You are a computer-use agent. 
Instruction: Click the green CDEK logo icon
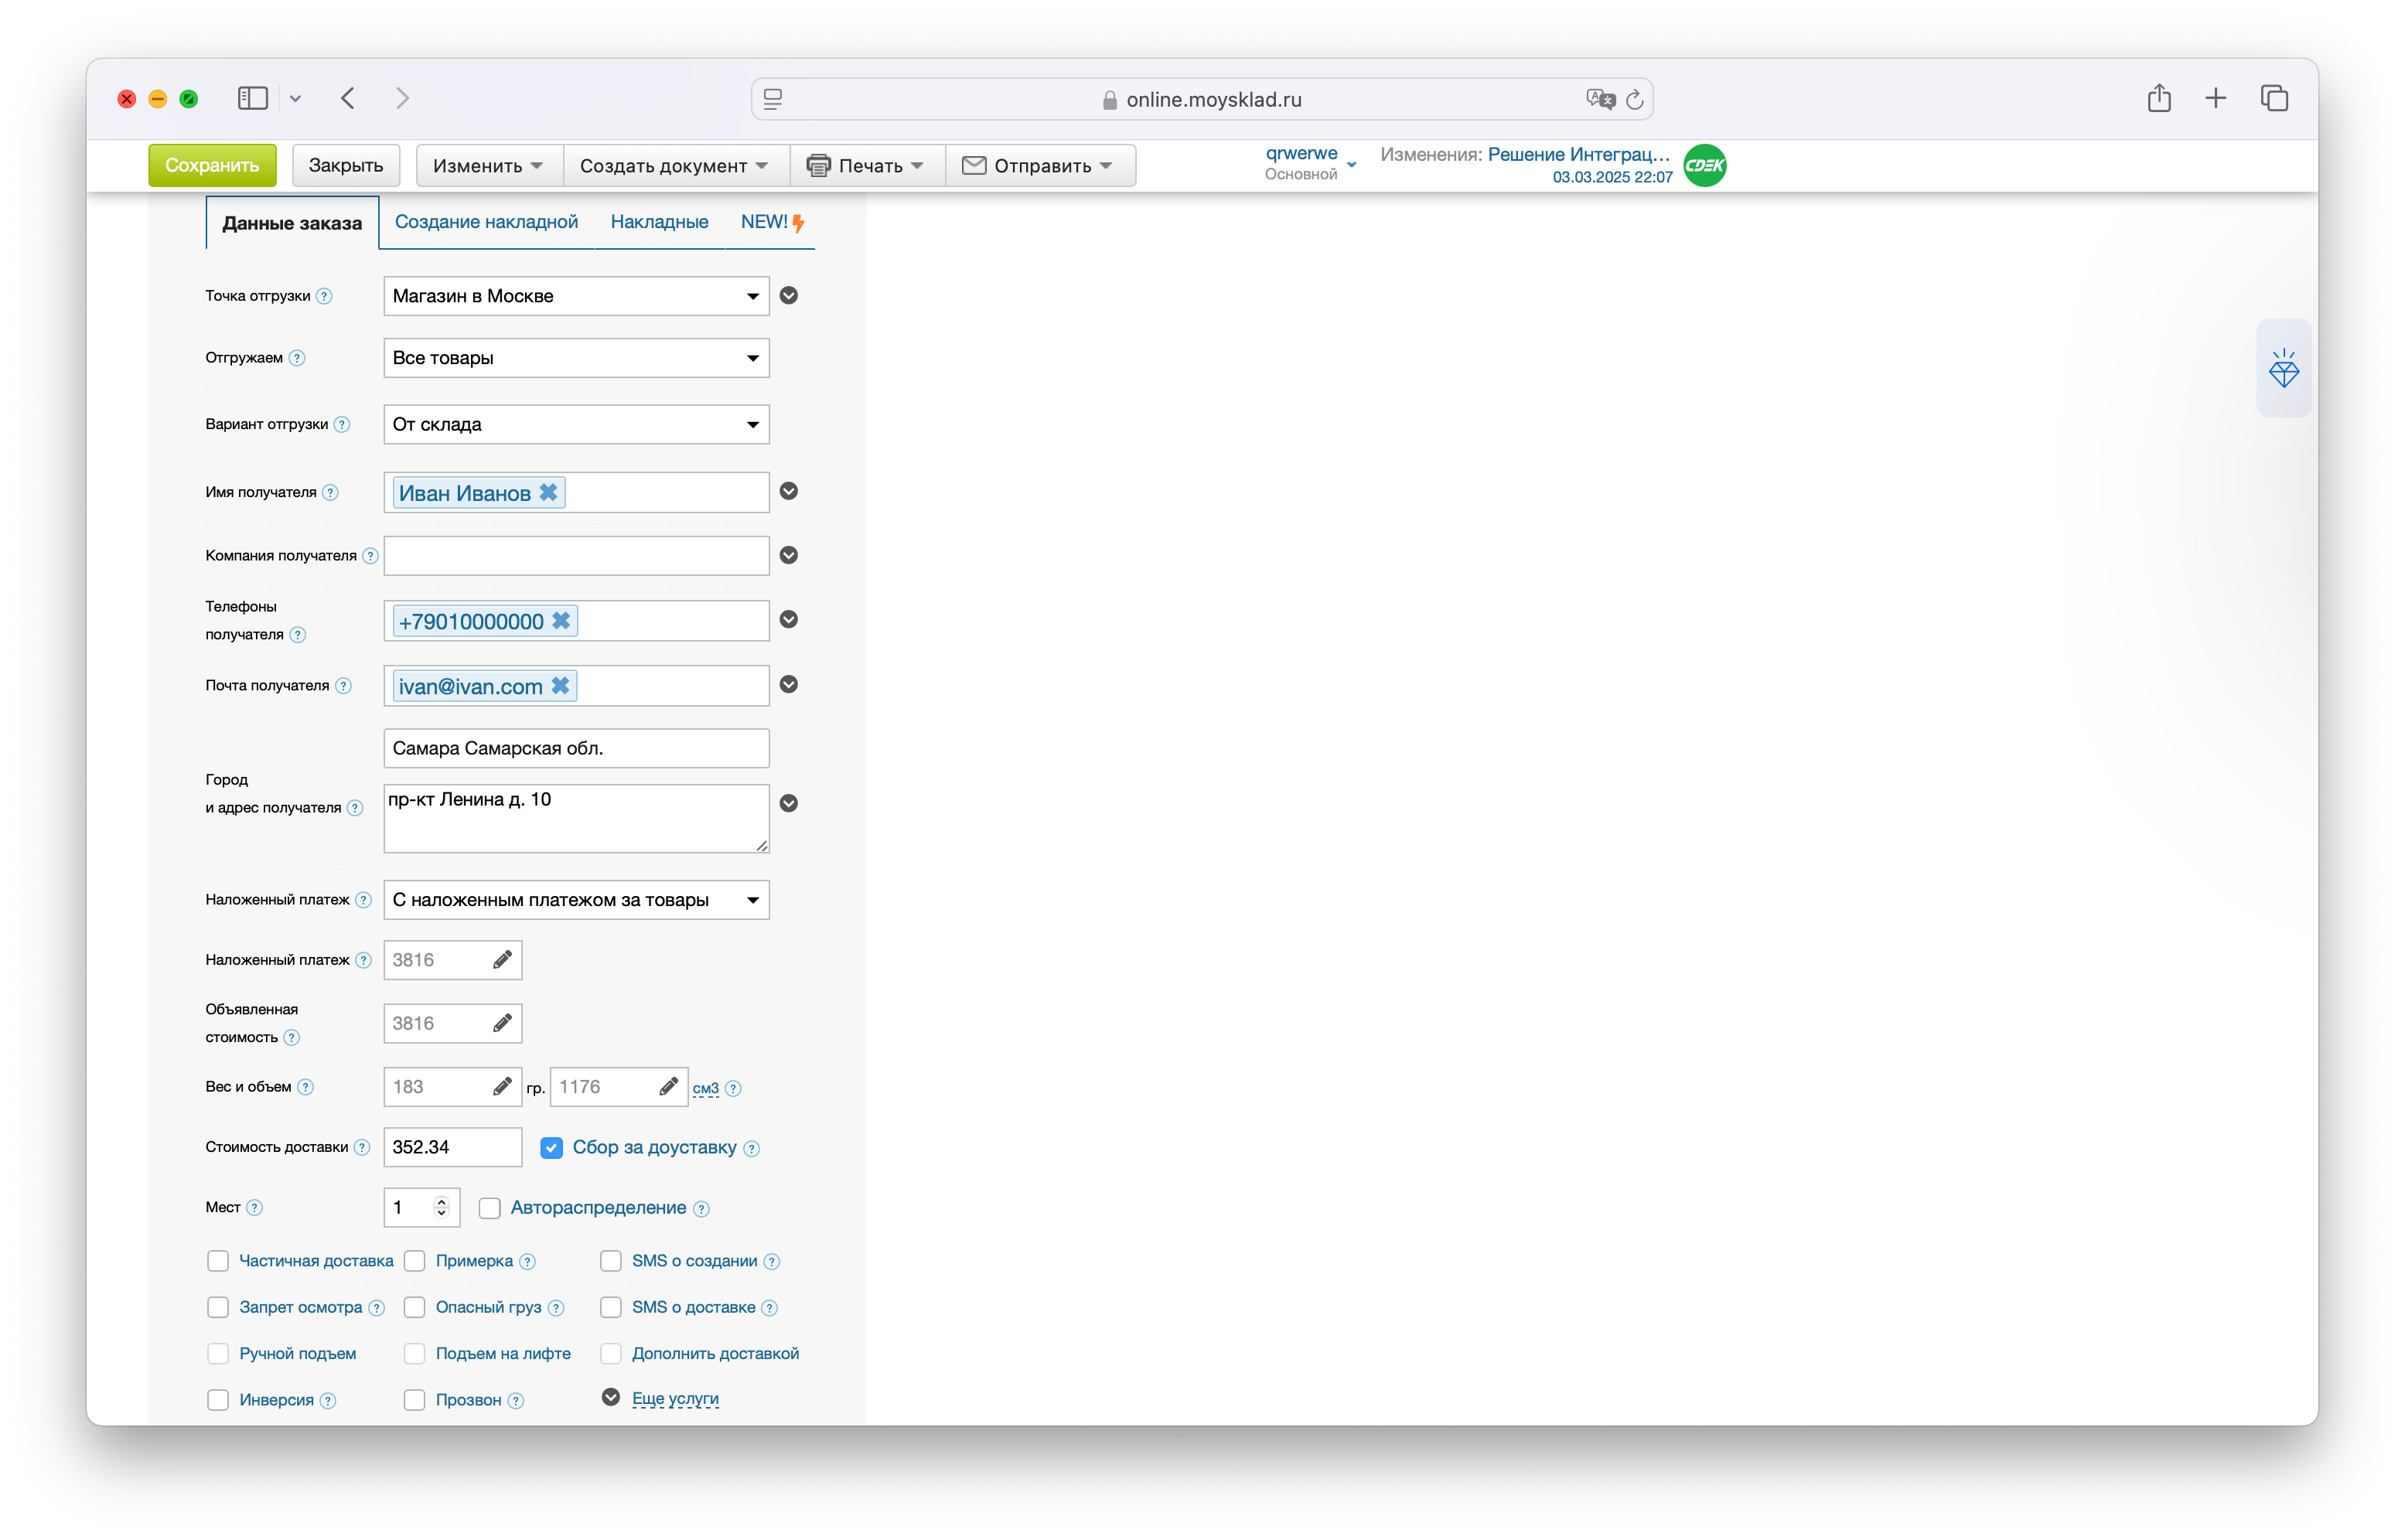coord(1704,165)
